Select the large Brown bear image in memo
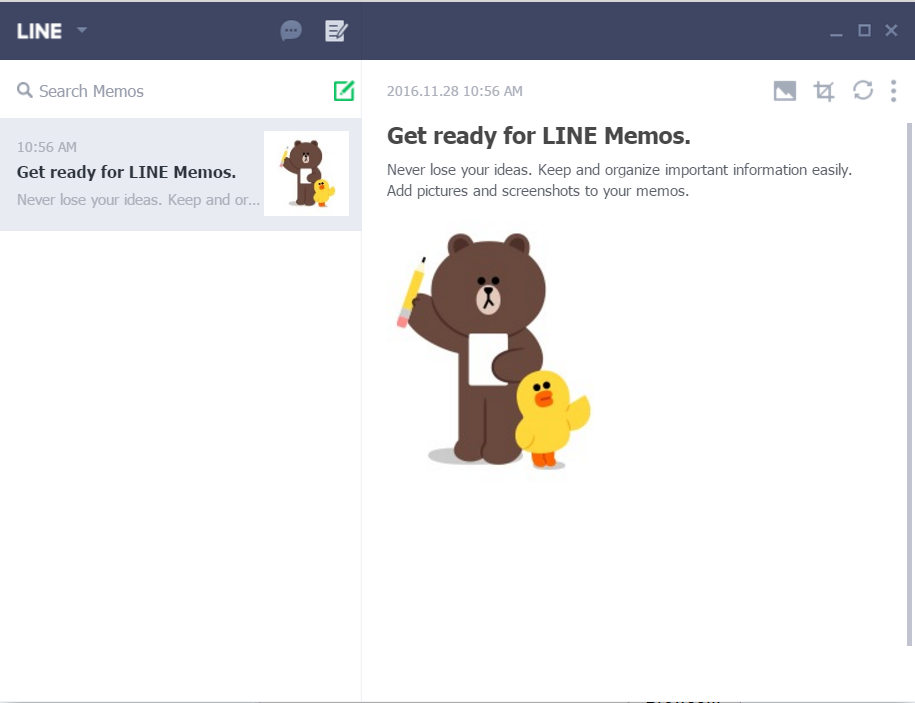 (488, 350)
